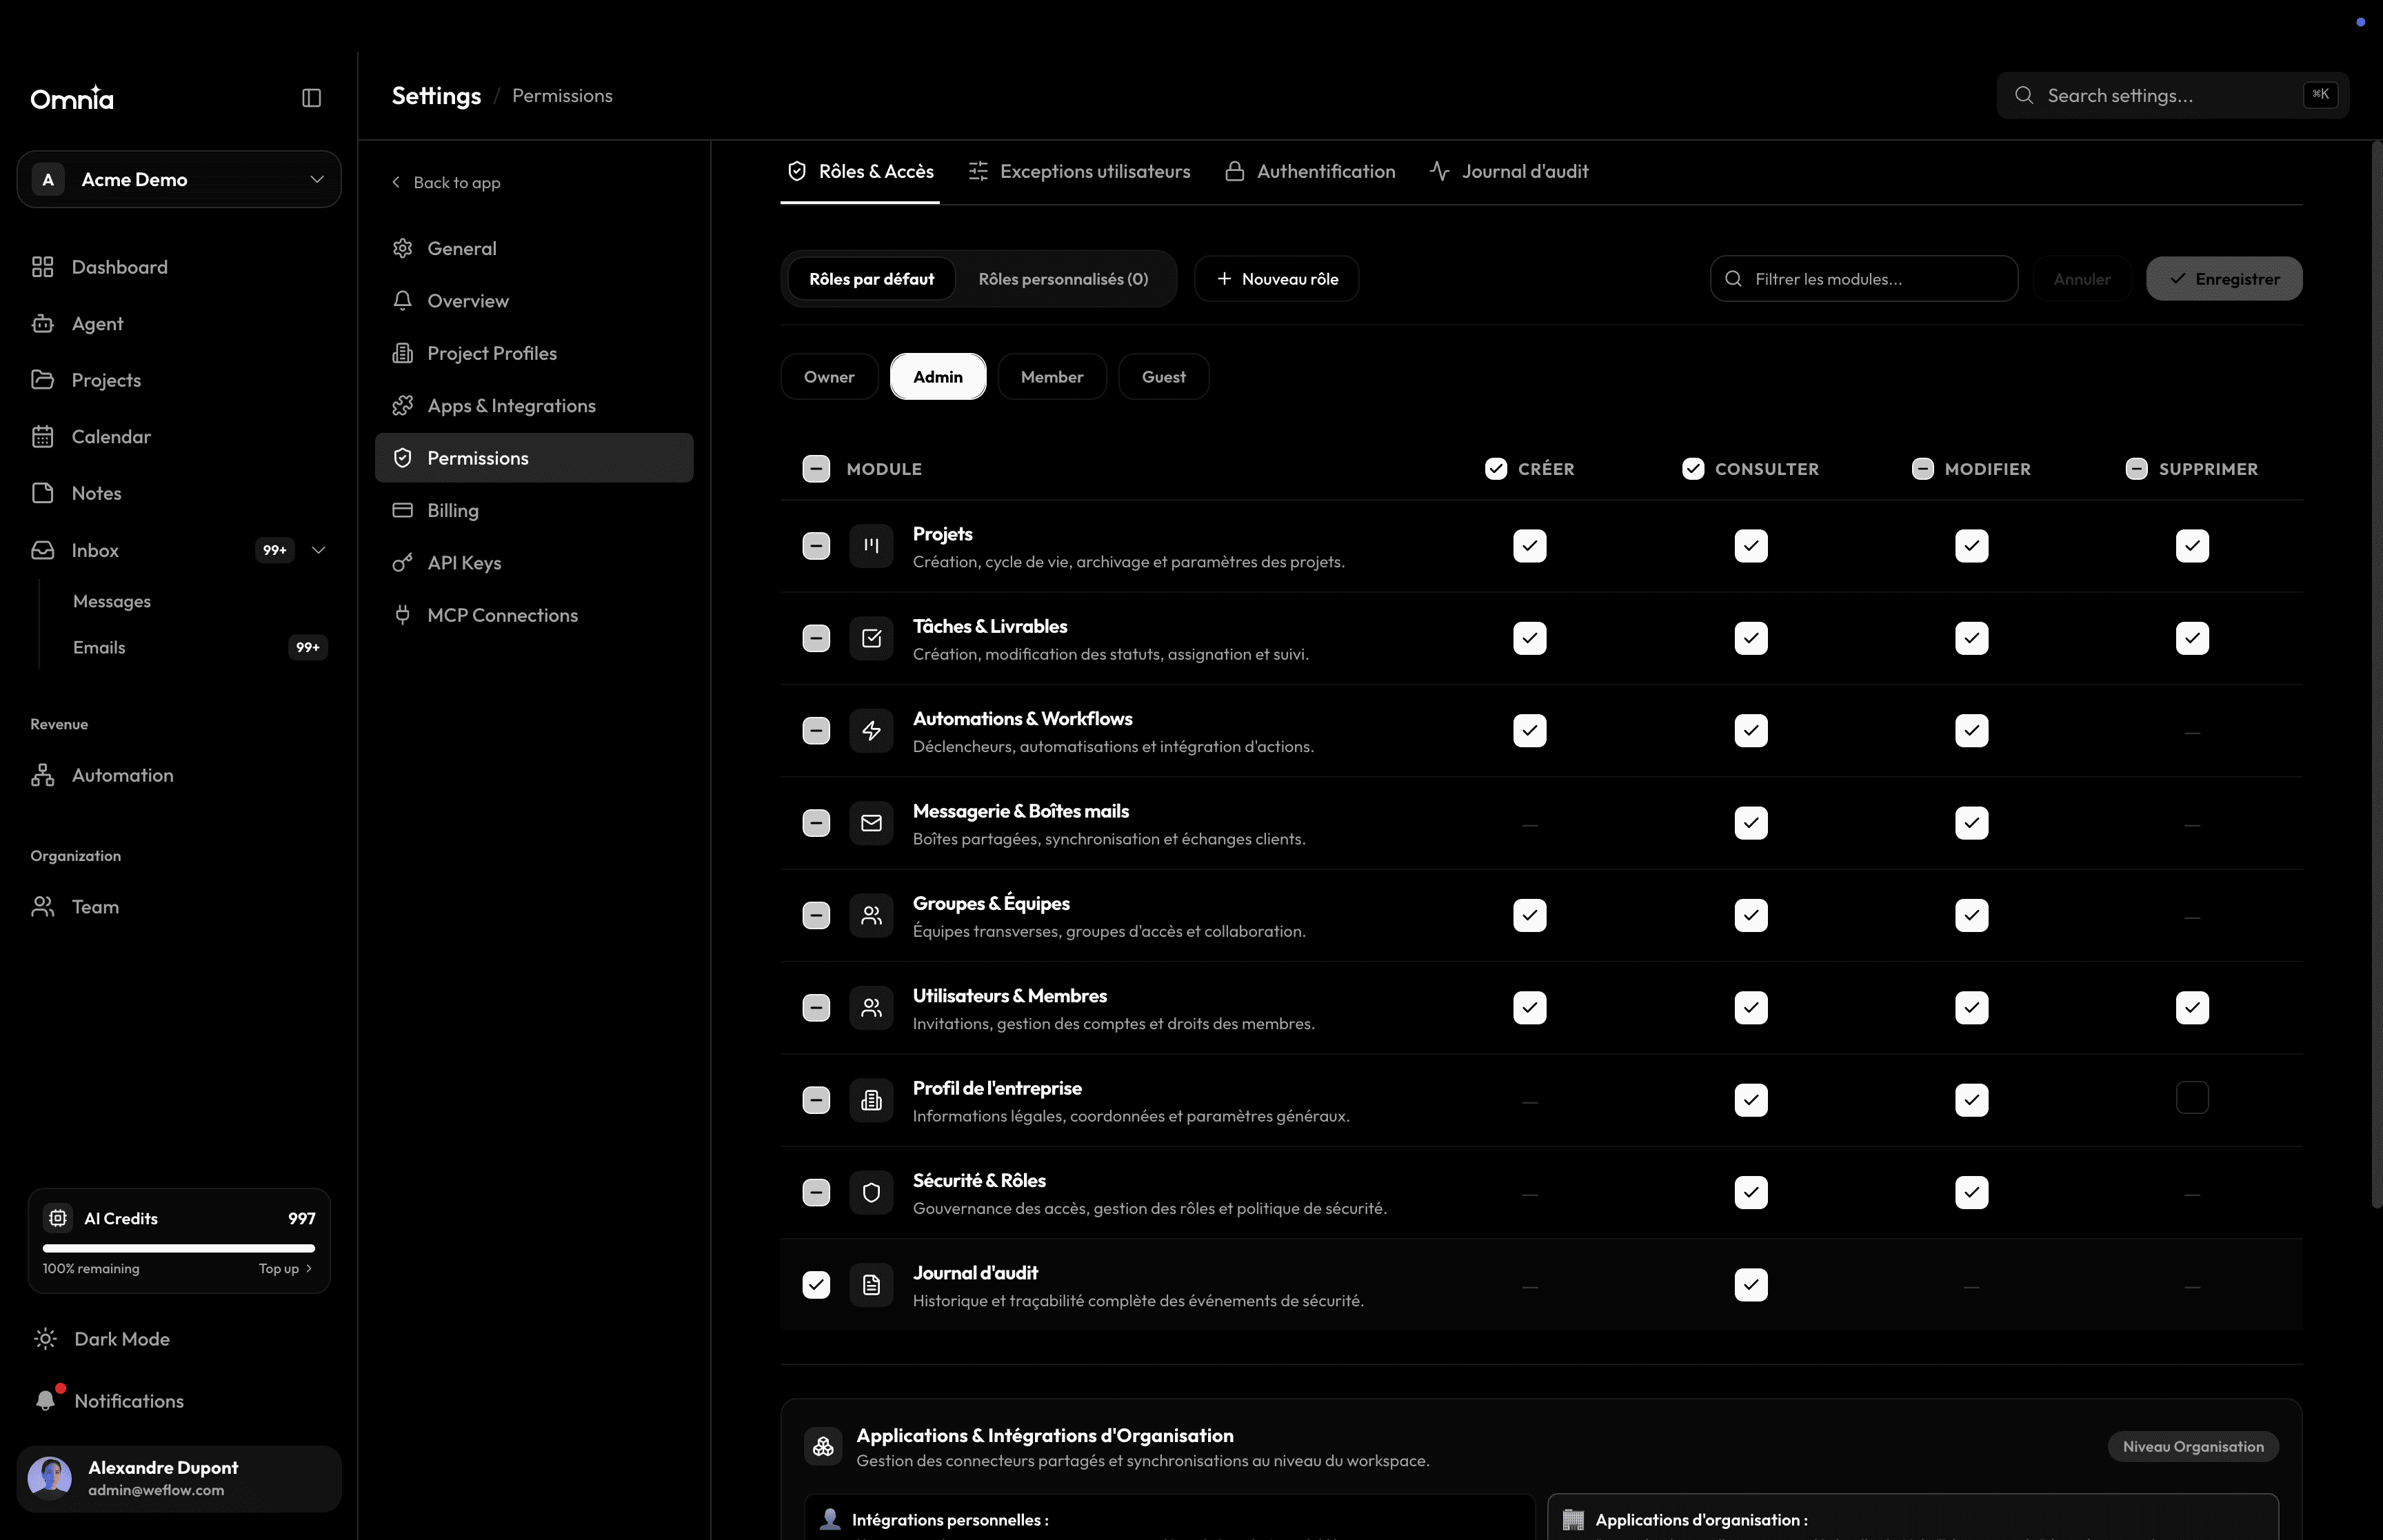Collapse the sidebar with the panel icon
Image resolution: width=2383 pixels, height=1540 pixels.
point(311,98)
